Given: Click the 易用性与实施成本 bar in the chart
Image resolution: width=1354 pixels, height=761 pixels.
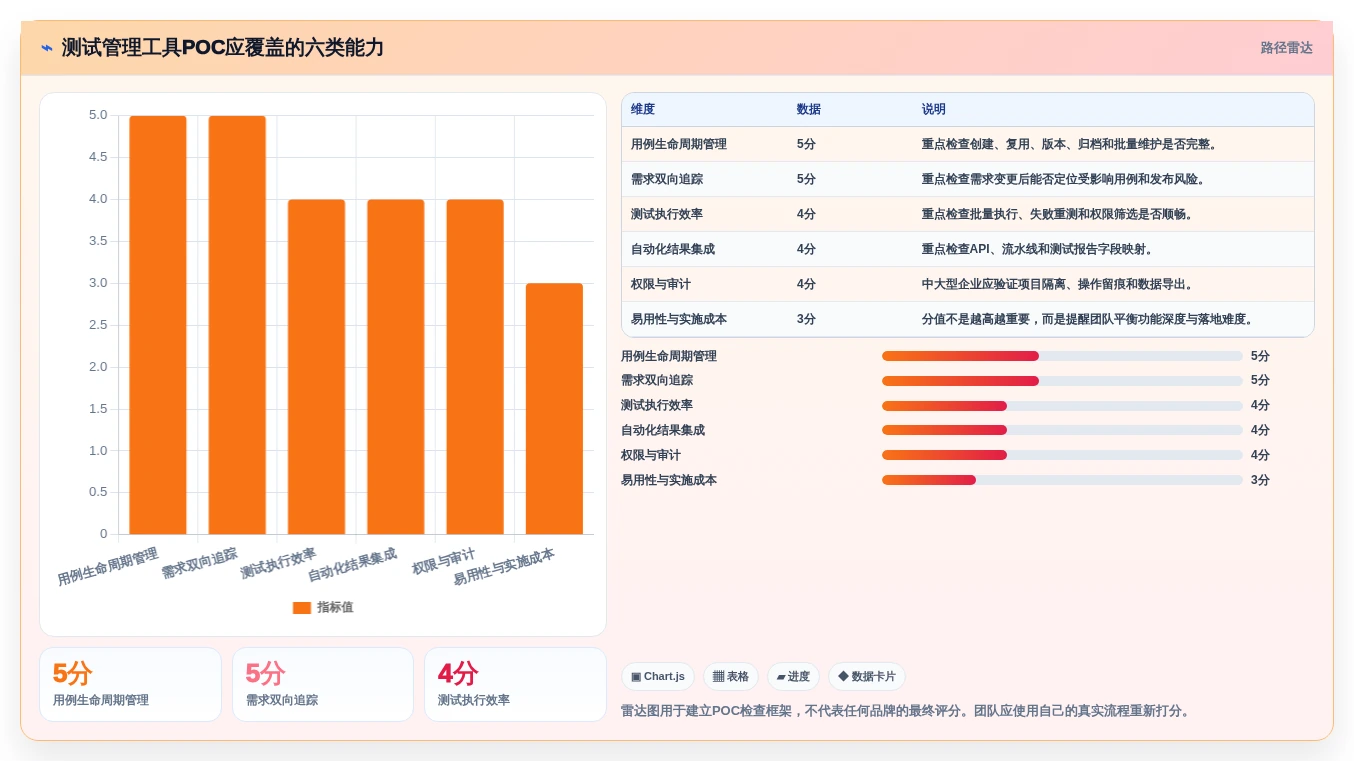Looking at the screenshot, I should click(x=554, y=409).
